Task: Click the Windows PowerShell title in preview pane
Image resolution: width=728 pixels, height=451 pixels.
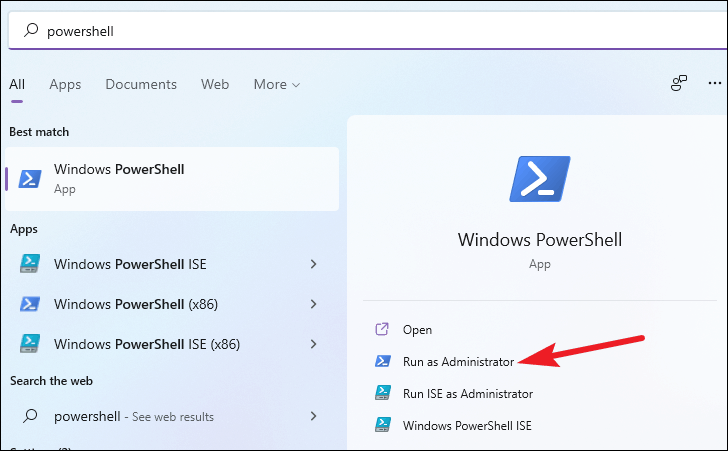Action: 540,240
